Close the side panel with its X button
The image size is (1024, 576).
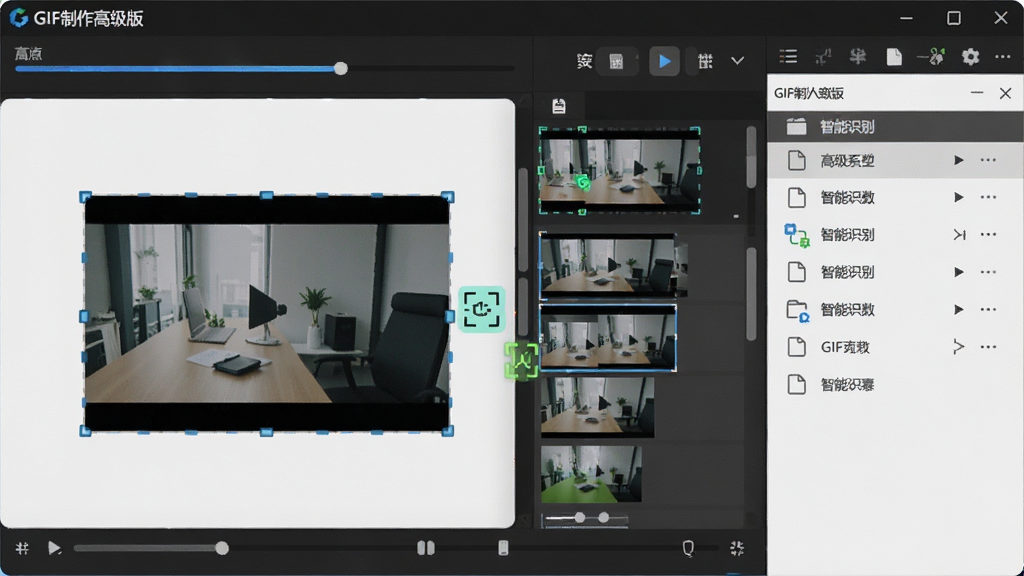tap(1005, 93)
